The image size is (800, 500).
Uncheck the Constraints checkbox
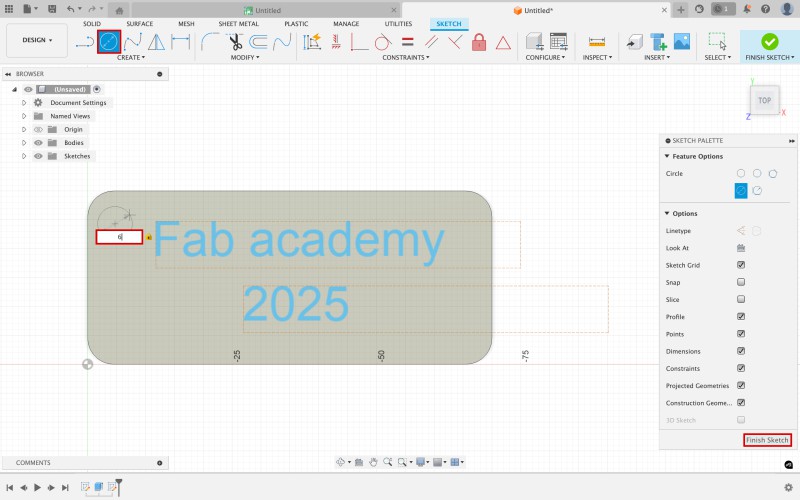pyautogui.click(x=741, y=368)
